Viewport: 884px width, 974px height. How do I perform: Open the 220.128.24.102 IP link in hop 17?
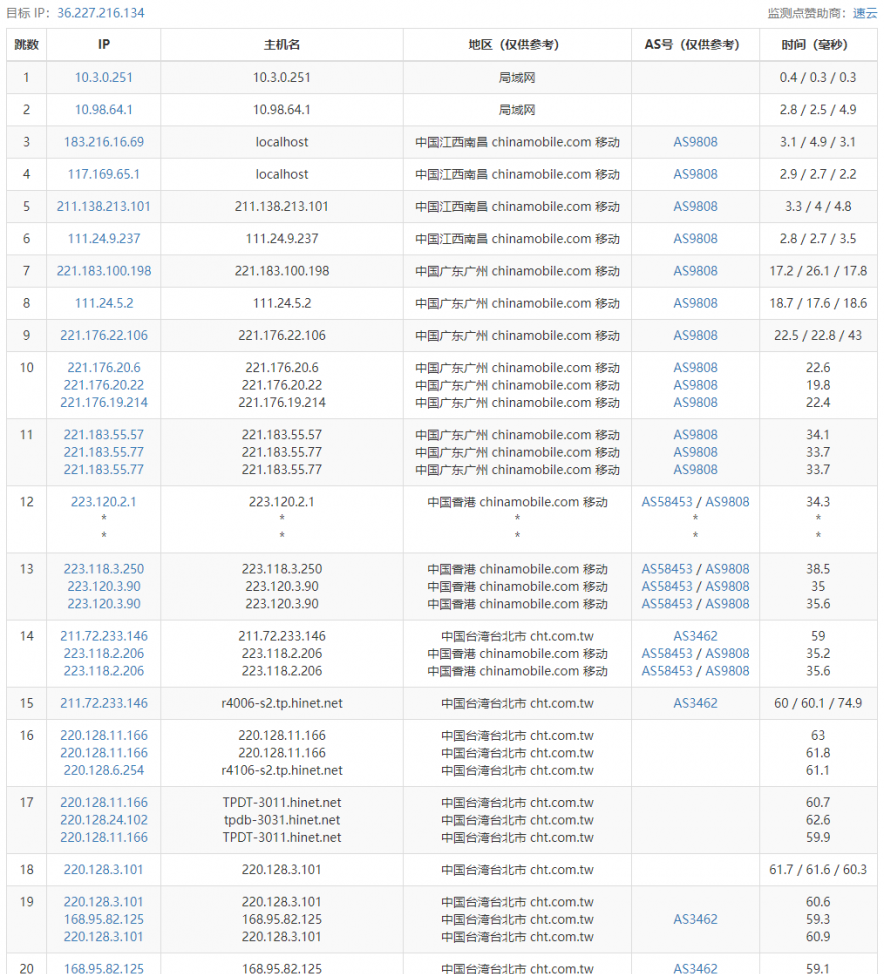(104, 820)
